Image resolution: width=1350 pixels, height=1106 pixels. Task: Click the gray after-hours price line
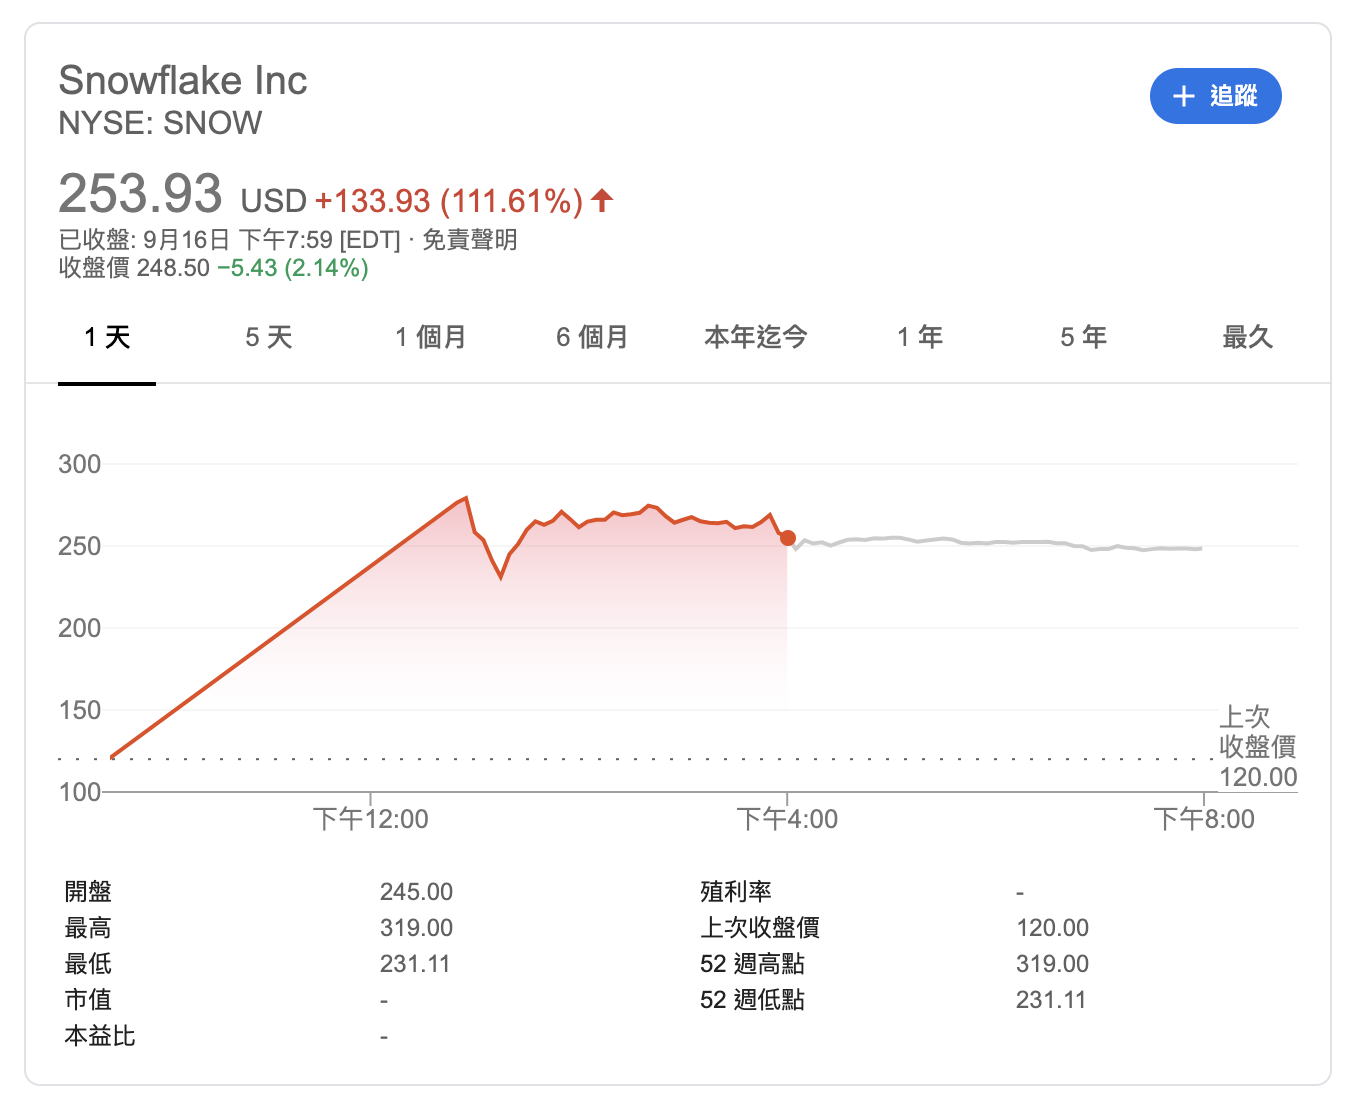pos(1000,542)
